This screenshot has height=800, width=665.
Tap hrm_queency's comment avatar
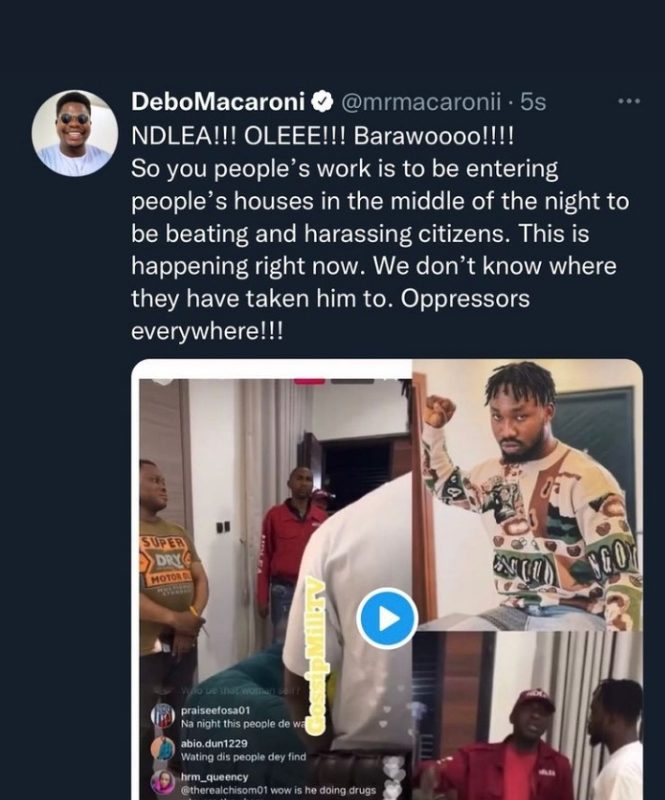click(163, 782)
